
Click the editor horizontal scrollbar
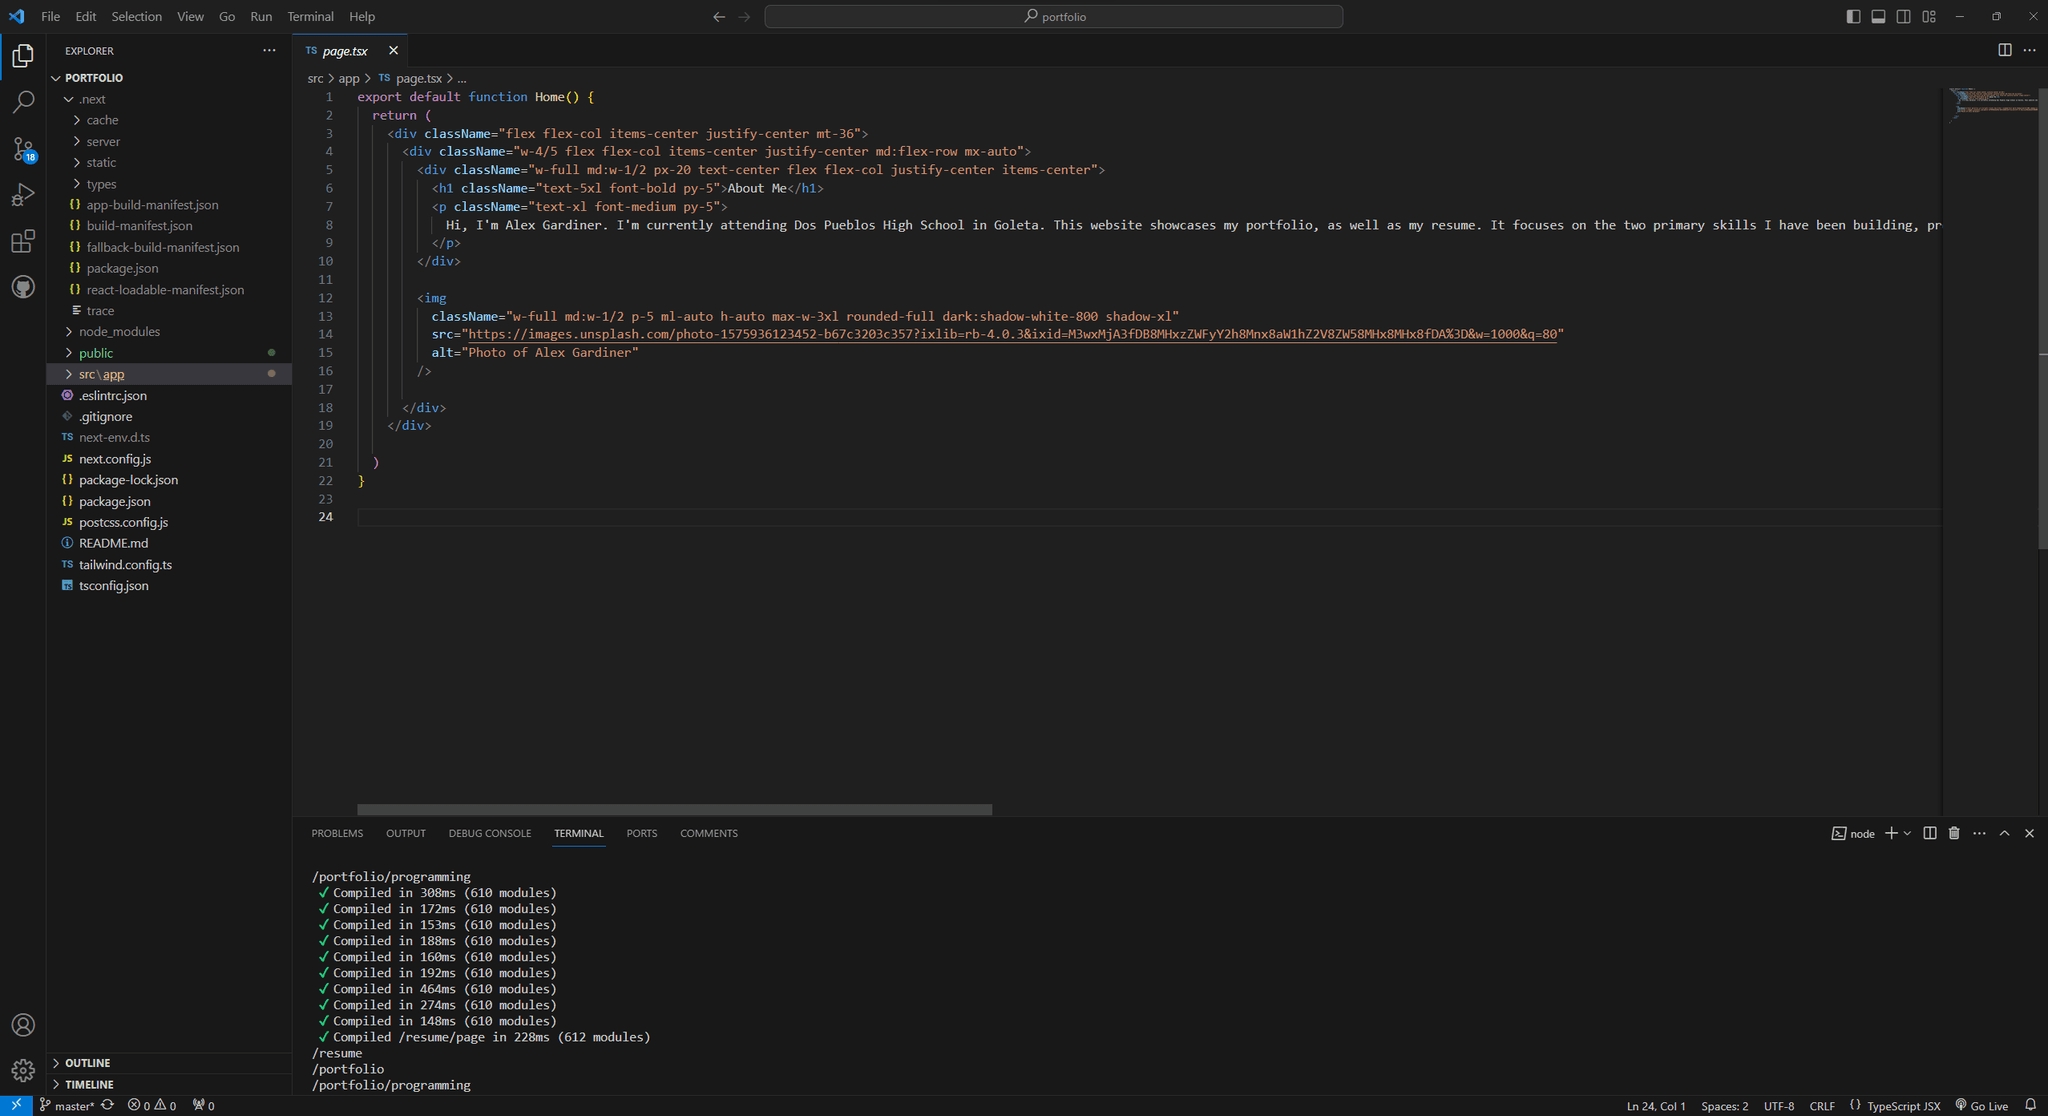[674, 810]
